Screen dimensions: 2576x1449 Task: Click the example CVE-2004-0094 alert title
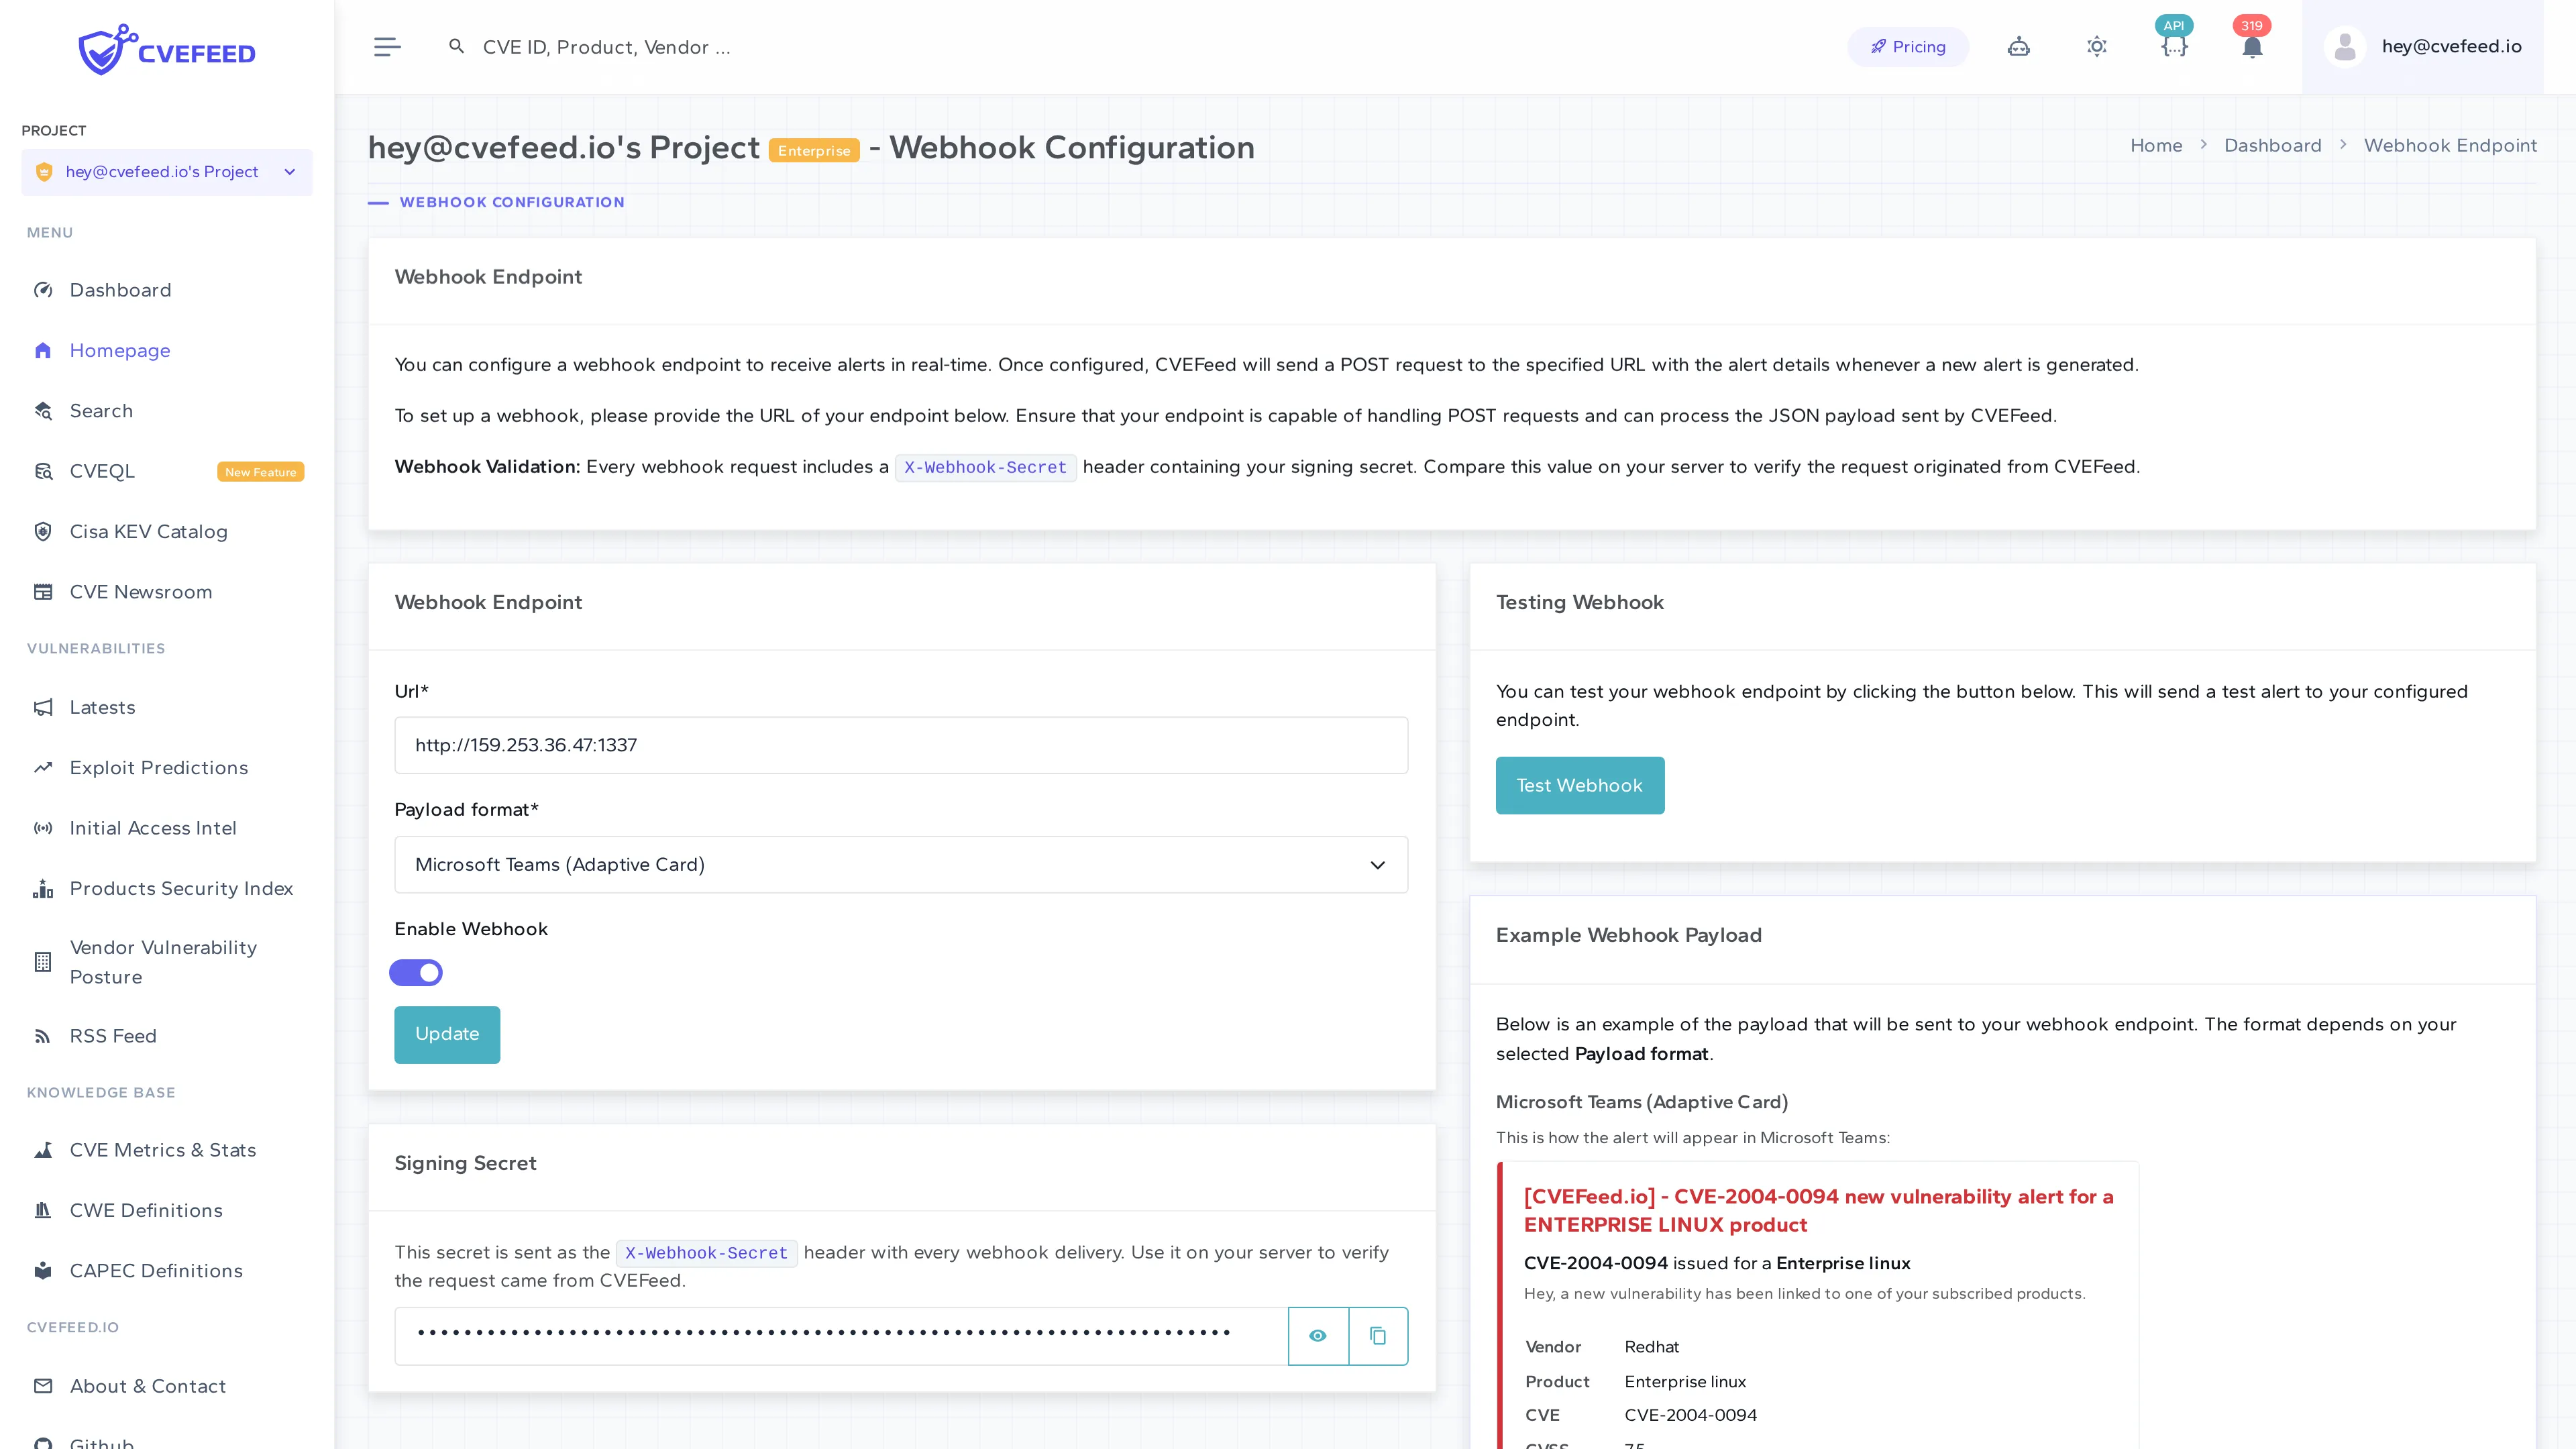(x=1818, y=1210)
